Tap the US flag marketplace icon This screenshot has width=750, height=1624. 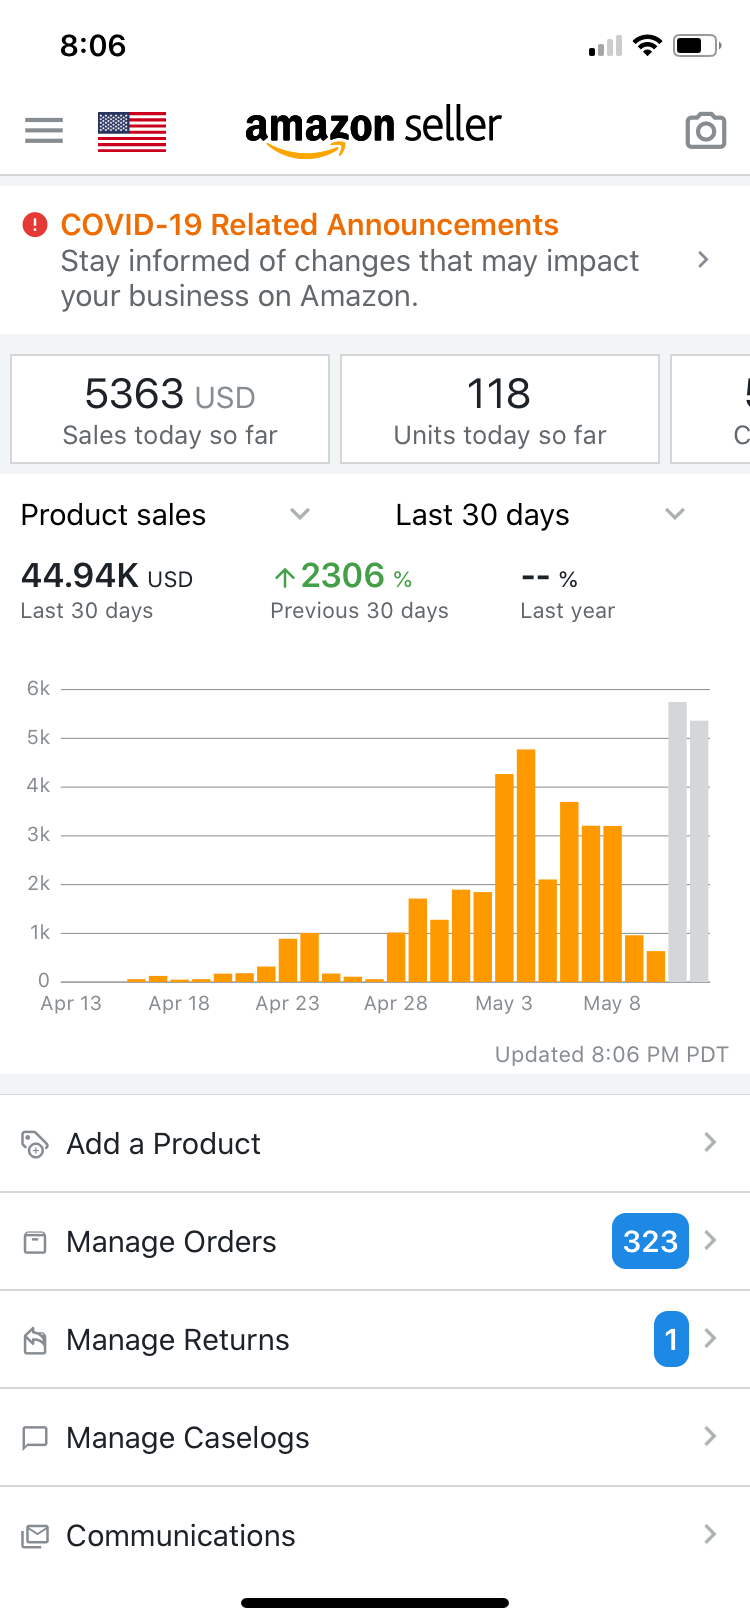(x=132, y=131)
